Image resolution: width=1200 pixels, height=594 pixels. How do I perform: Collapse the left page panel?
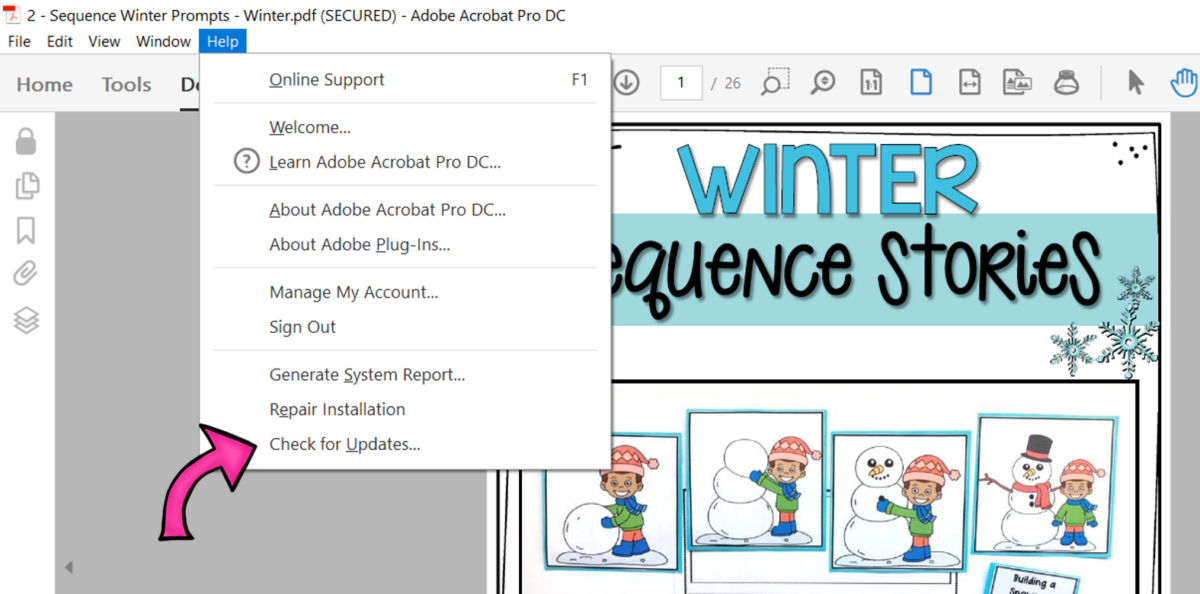click(68, 566)
